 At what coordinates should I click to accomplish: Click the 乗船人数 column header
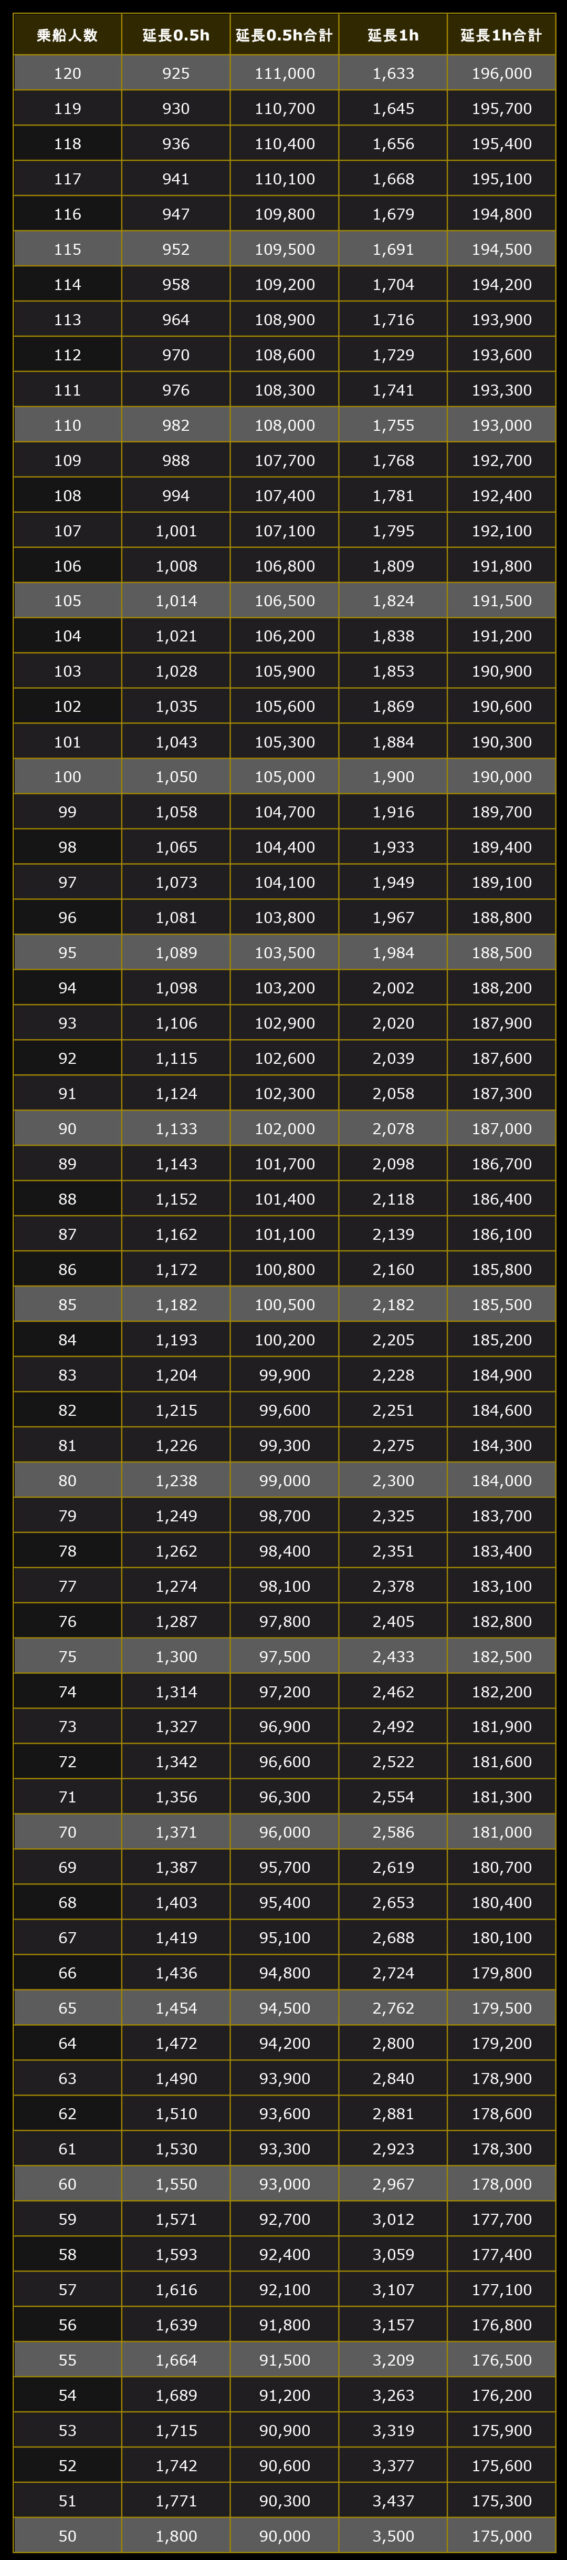pos(67,35)
